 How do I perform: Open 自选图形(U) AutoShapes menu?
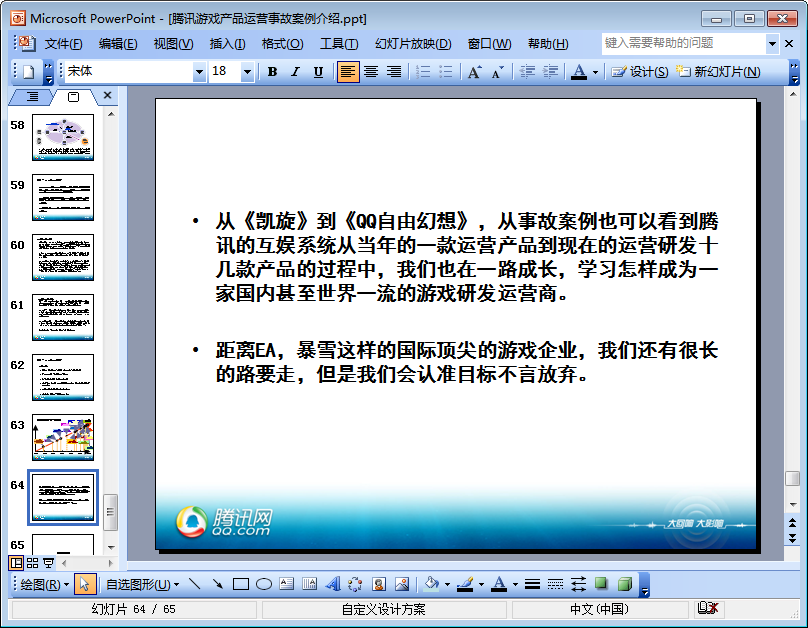point(143,584)
